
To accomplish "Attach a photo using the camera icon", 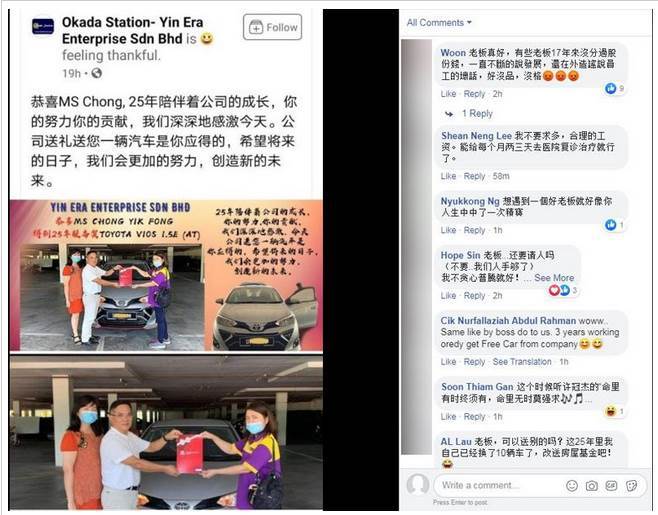I will (x=592, y=486).
